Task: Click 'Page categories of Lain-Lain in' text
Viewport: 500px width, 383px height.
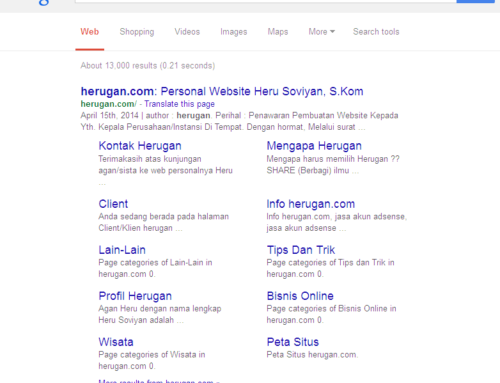Action: pyautogui.click(x=155, y=262)
